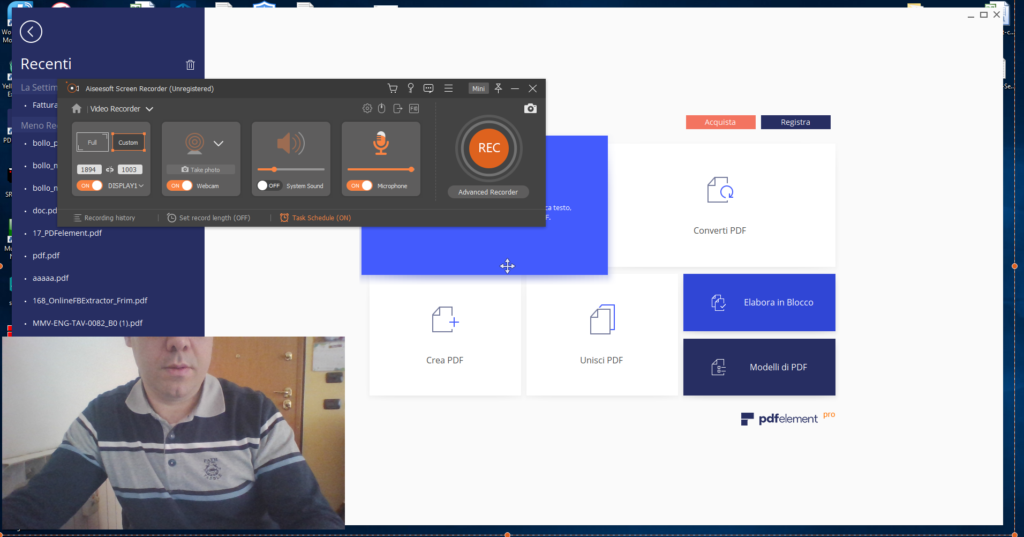
Task: Open the shopping cart purchase icon
Action: (x=392, y=88)
